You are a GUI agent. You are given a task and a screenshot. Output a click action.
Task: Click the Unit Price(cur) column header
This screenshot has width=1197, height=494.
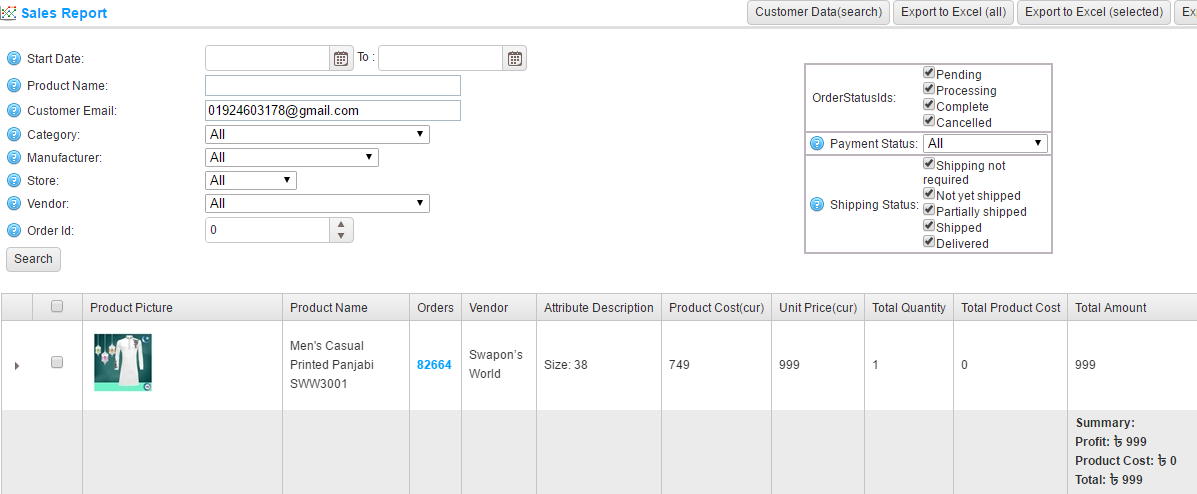[818, 308]
